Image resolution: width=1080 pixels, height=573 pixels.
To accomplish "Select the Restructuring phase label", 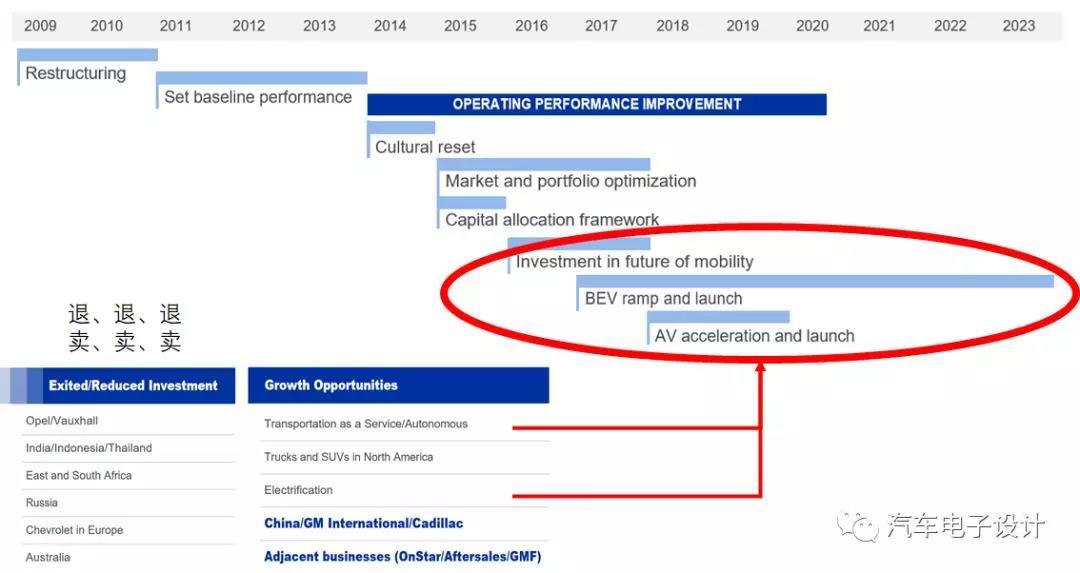I will pyautogui.click(x=75, y=73).
